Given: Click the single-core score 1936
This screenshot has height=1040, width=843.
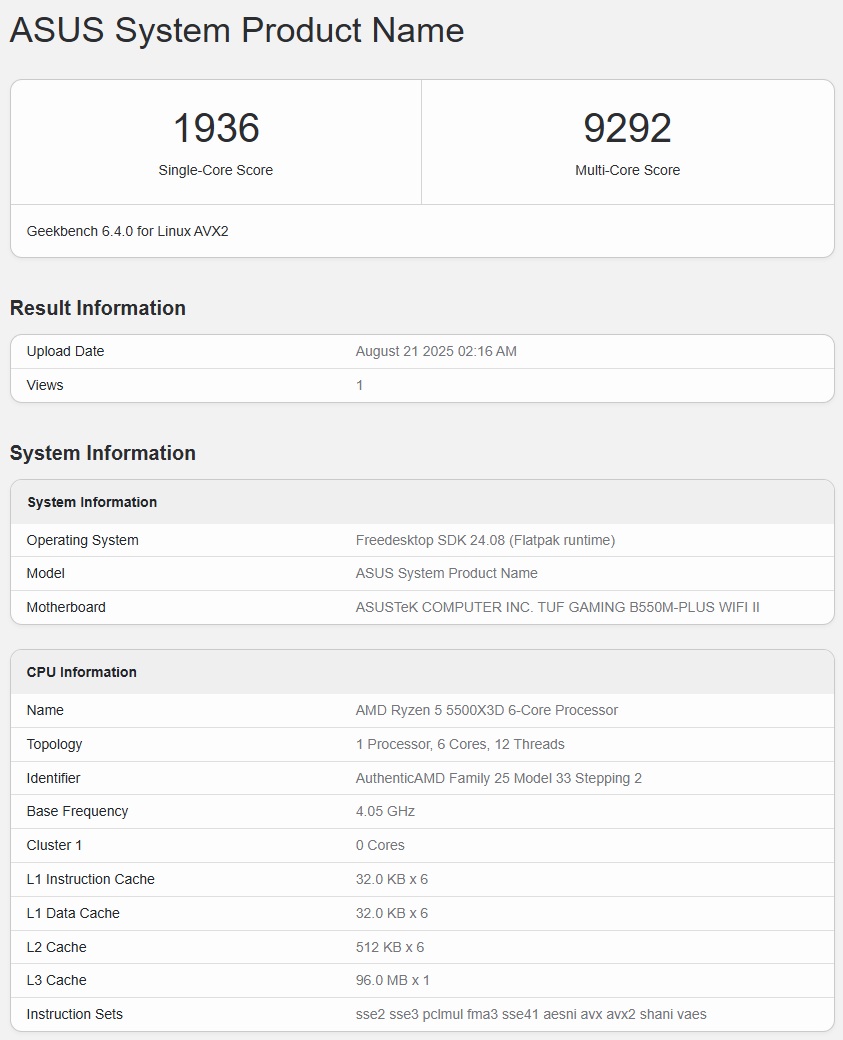Looking at the screenshot, I should tap(216, 128).
